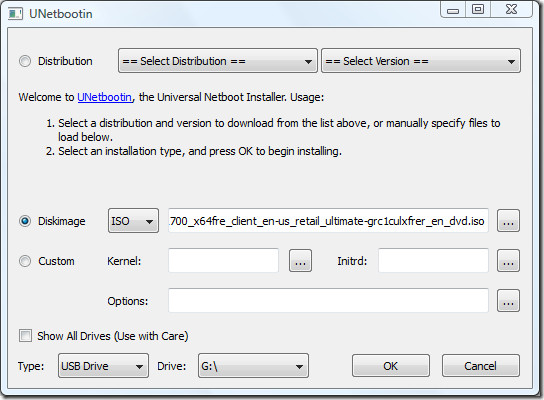544x400 pixels.
Task: Click the 'Distribution' label text
Action: coord(65,61)
